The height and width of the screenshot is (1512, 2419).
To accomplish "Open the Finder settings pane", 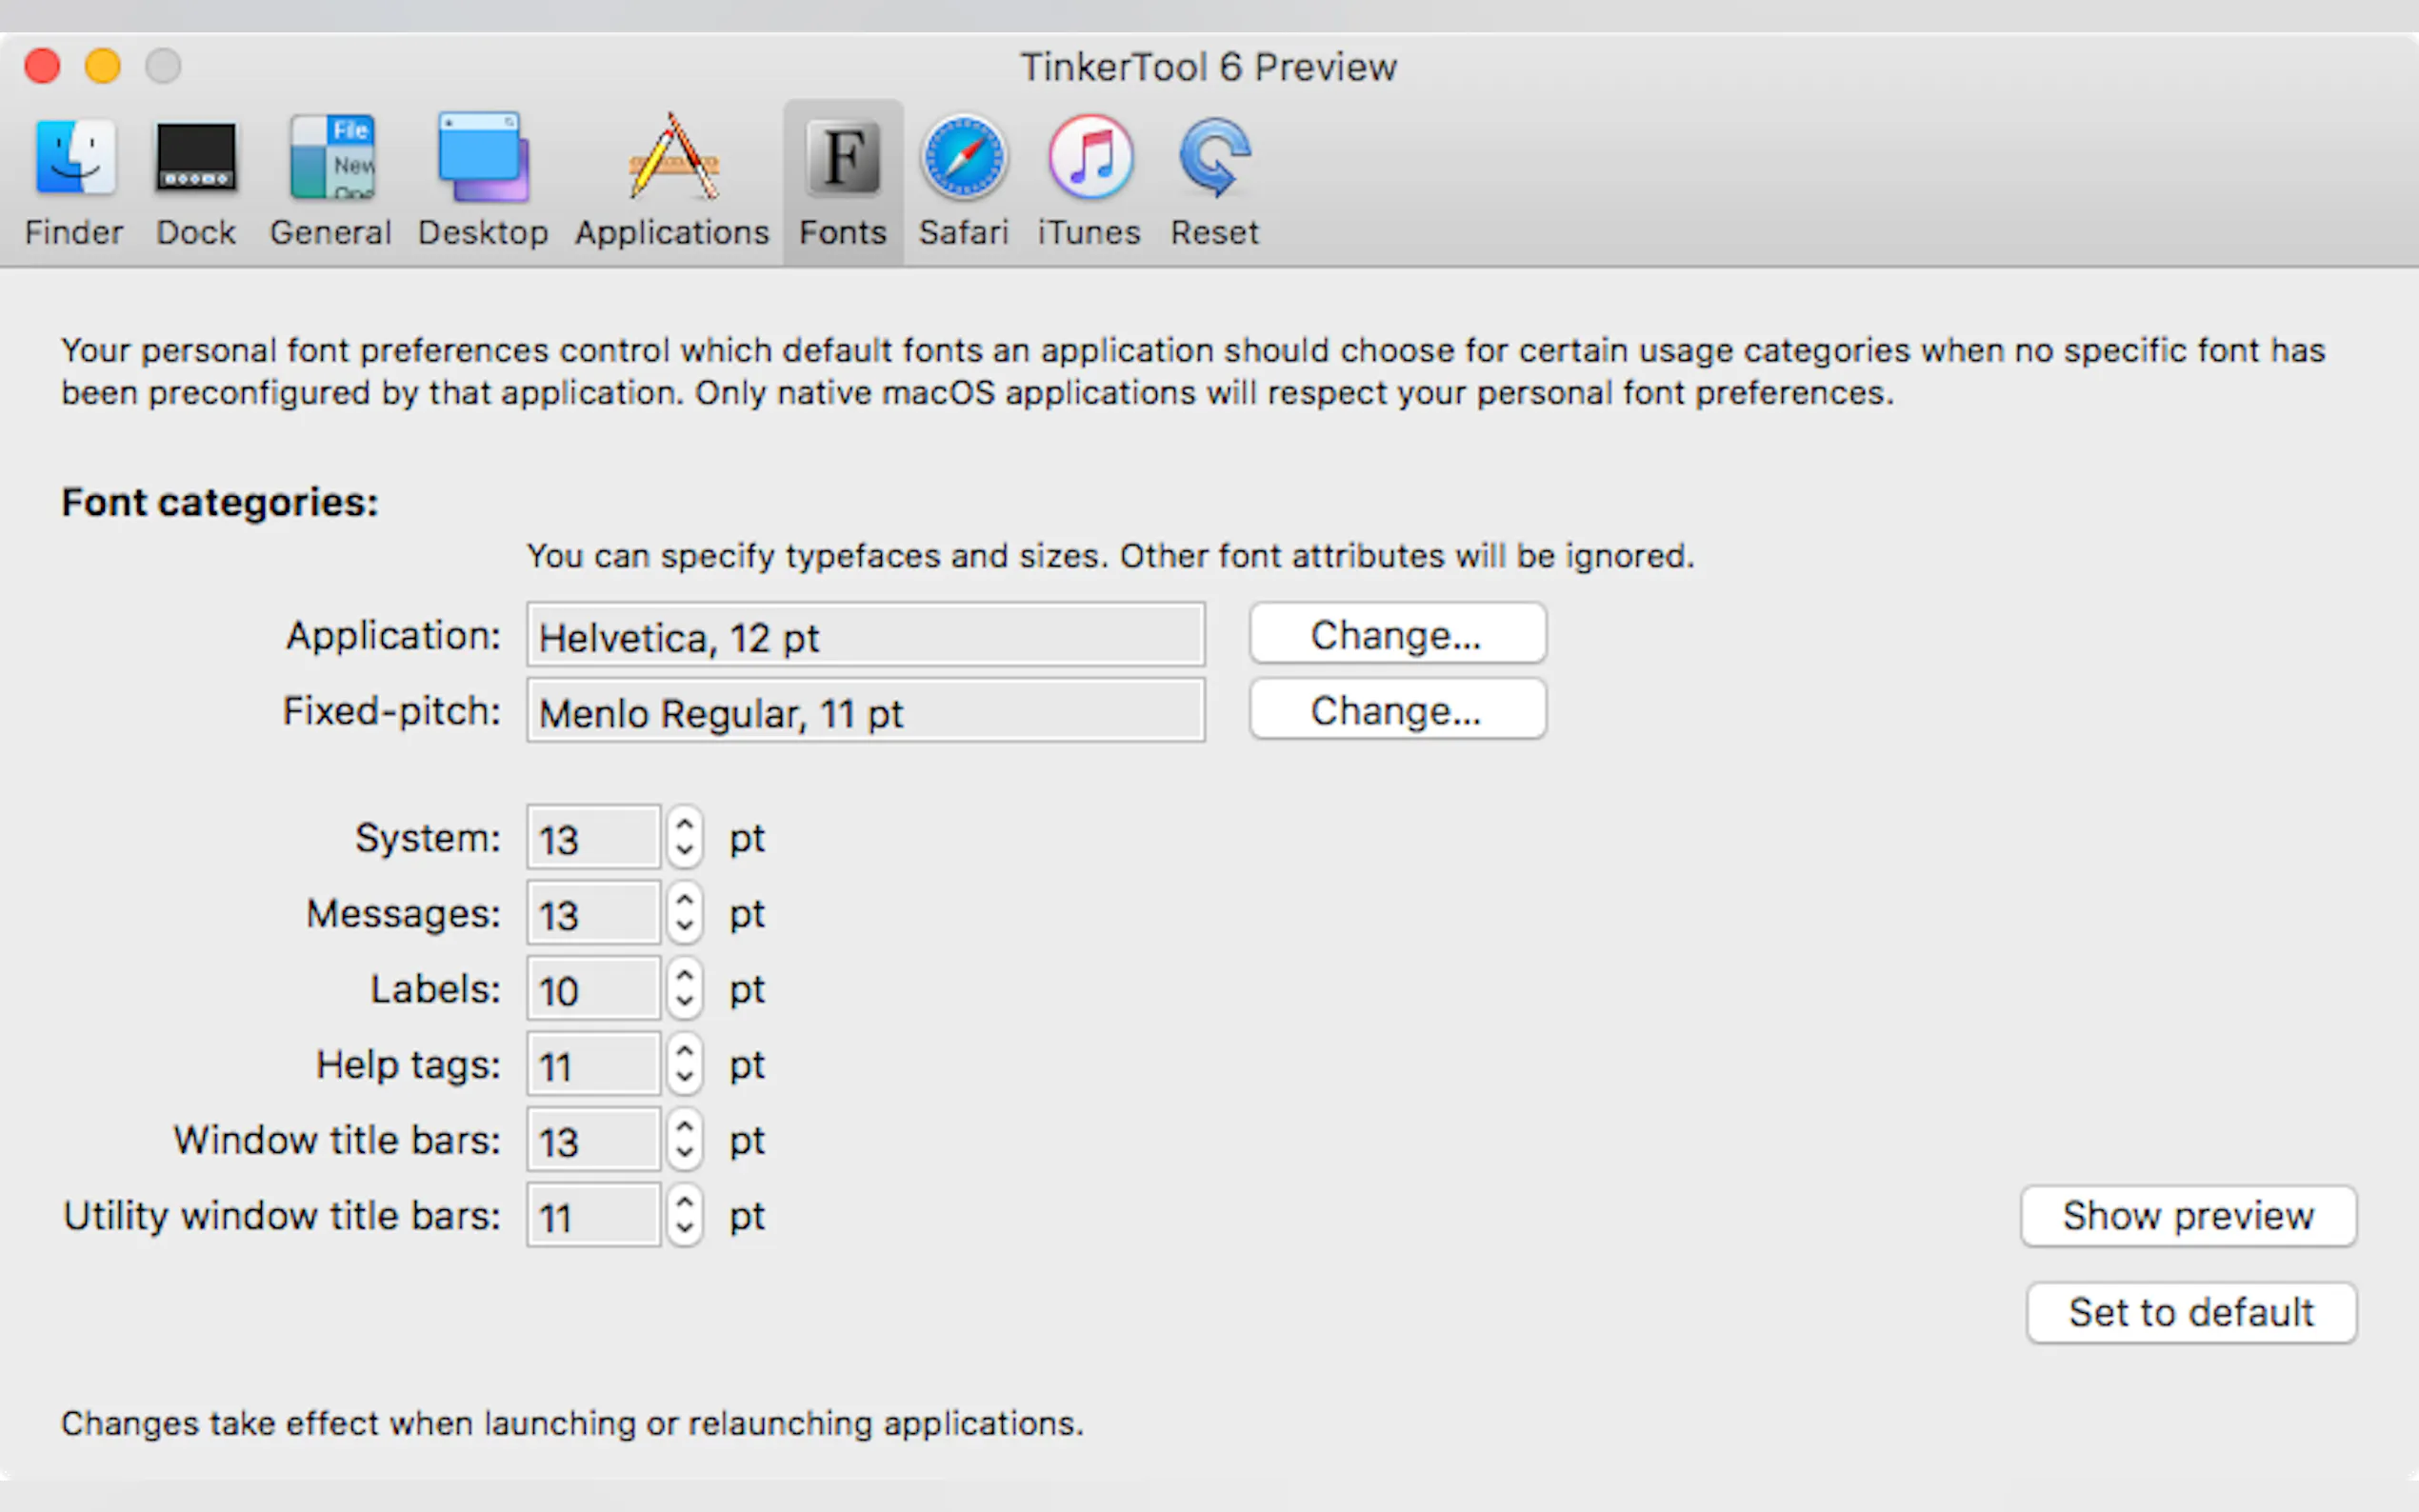I will [x=74, y=180].
